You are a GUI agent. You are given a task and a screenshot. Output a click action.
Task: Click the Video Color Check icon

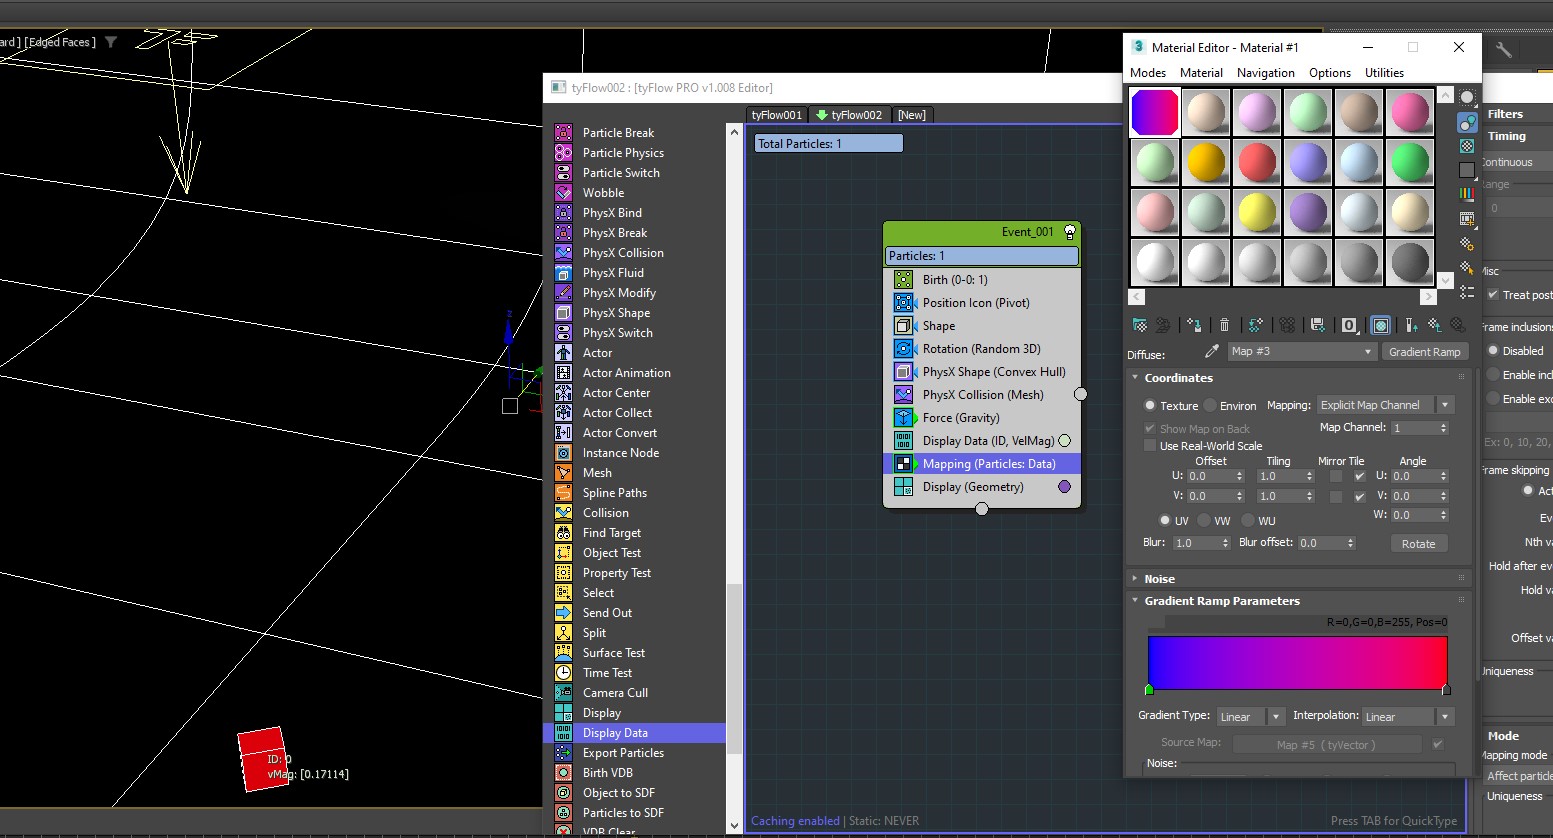coord(1467,194)
